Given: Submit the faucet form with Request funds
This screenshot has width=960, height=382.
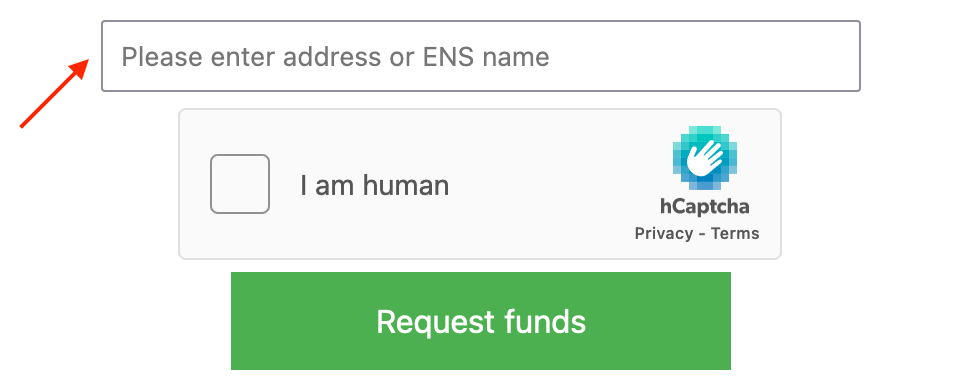Looking at the screenshot, I should 481,321.
